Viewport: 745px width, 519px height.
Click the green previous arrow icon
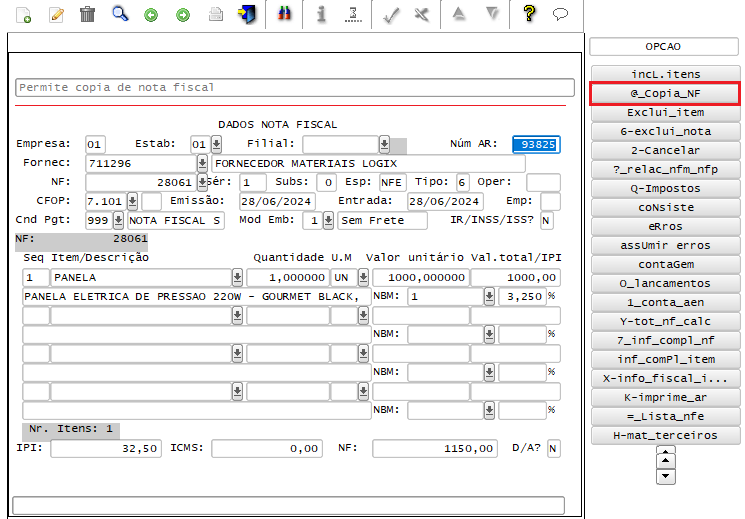151,15
